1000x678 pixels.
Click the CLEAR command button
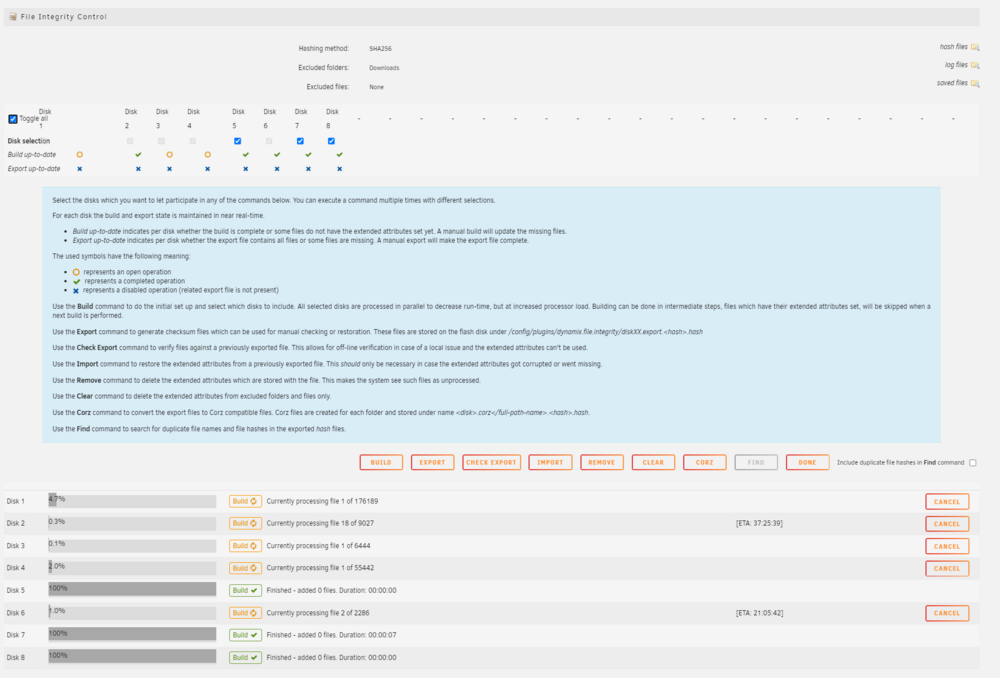coord(653,462)
